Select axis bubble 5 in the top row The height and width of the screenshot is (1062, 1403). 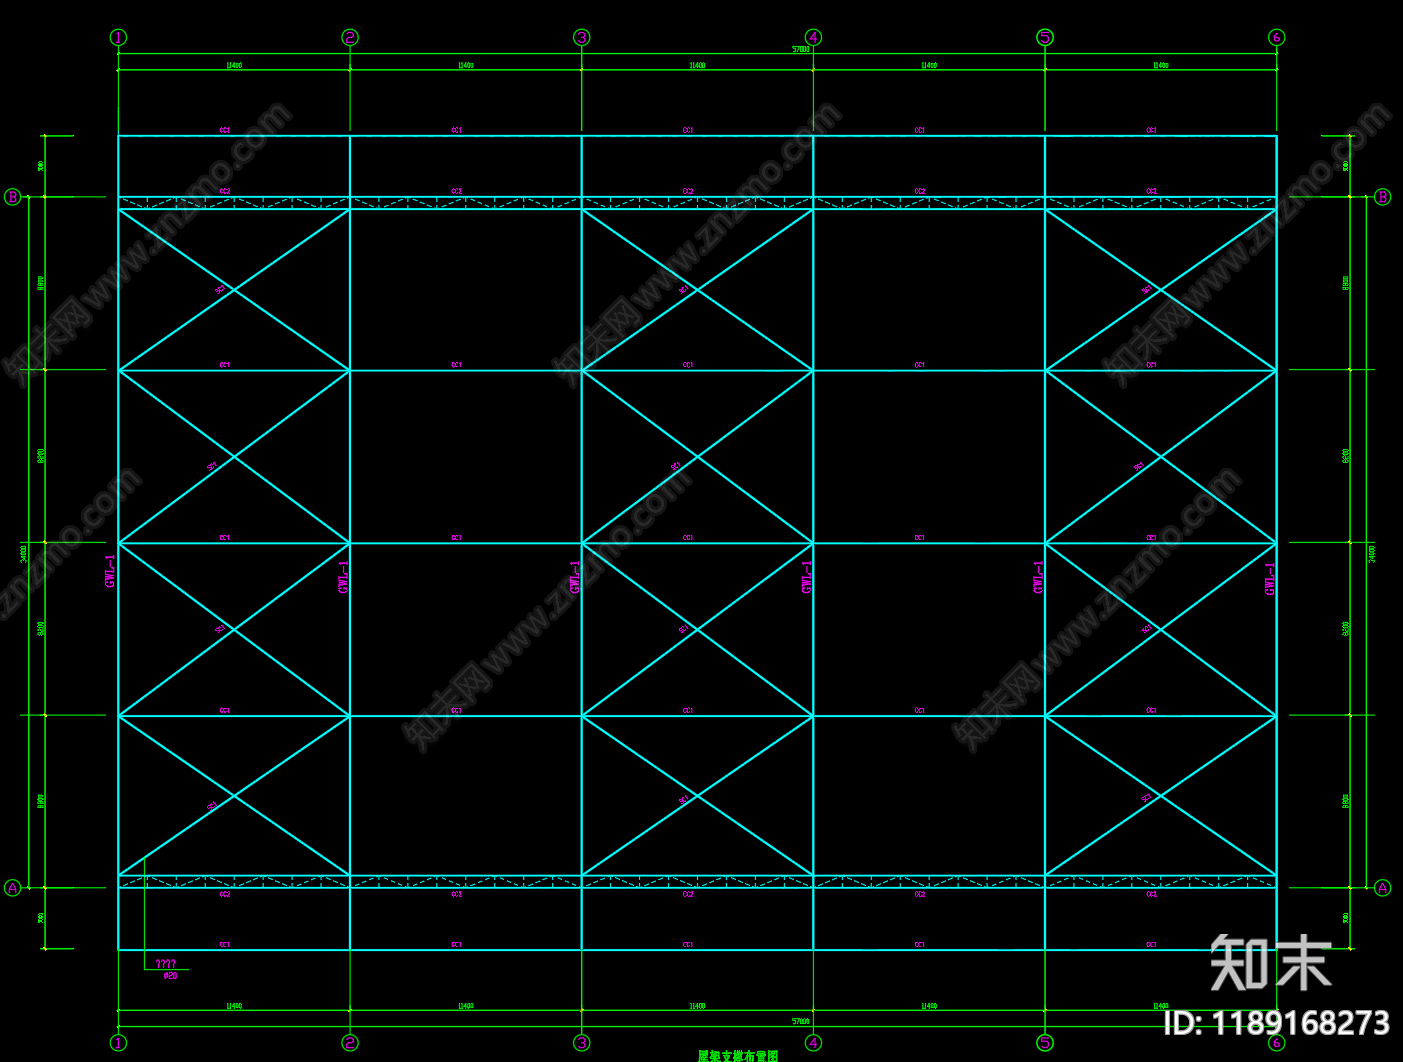pos(1045,38)
